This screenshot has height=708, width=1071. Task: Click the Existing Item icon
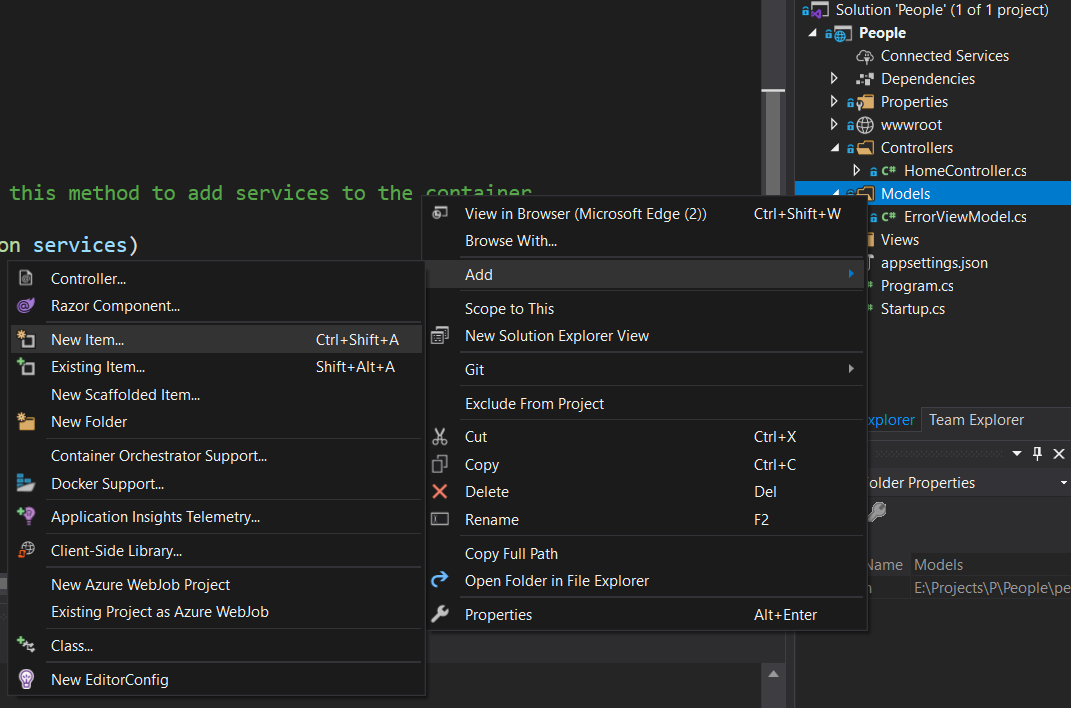coord(26,367)
